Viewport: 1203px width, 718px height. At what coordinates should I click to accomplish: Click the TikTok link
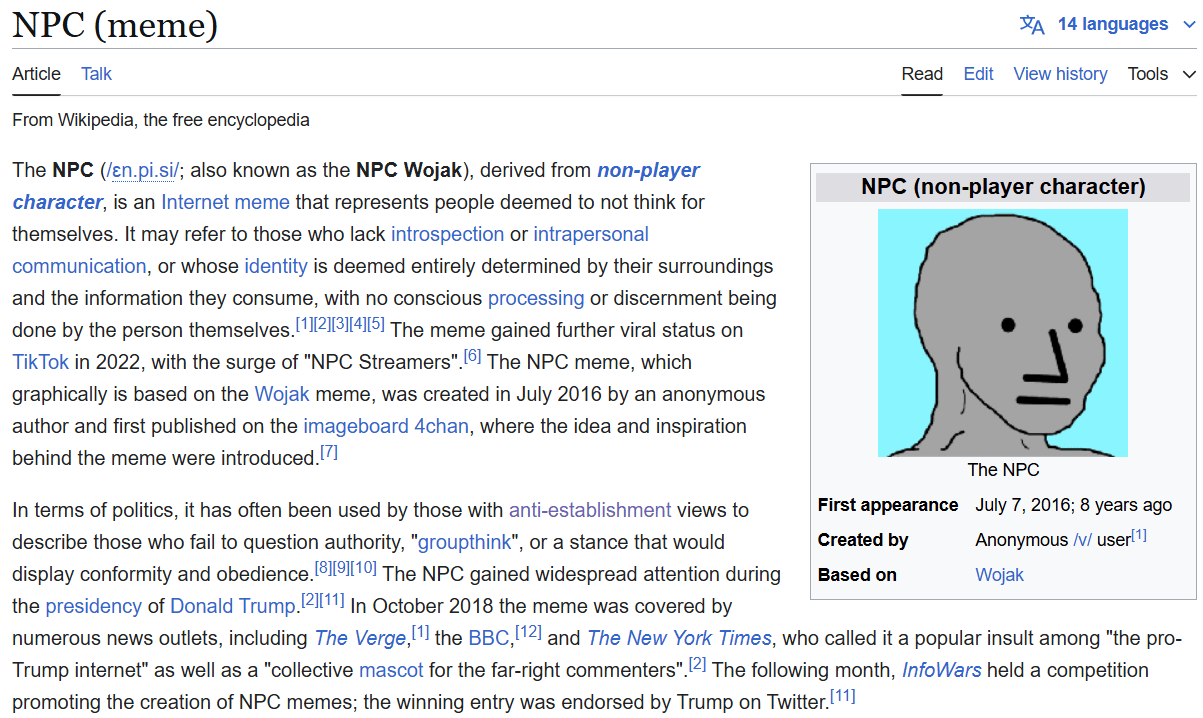point(40,362)
